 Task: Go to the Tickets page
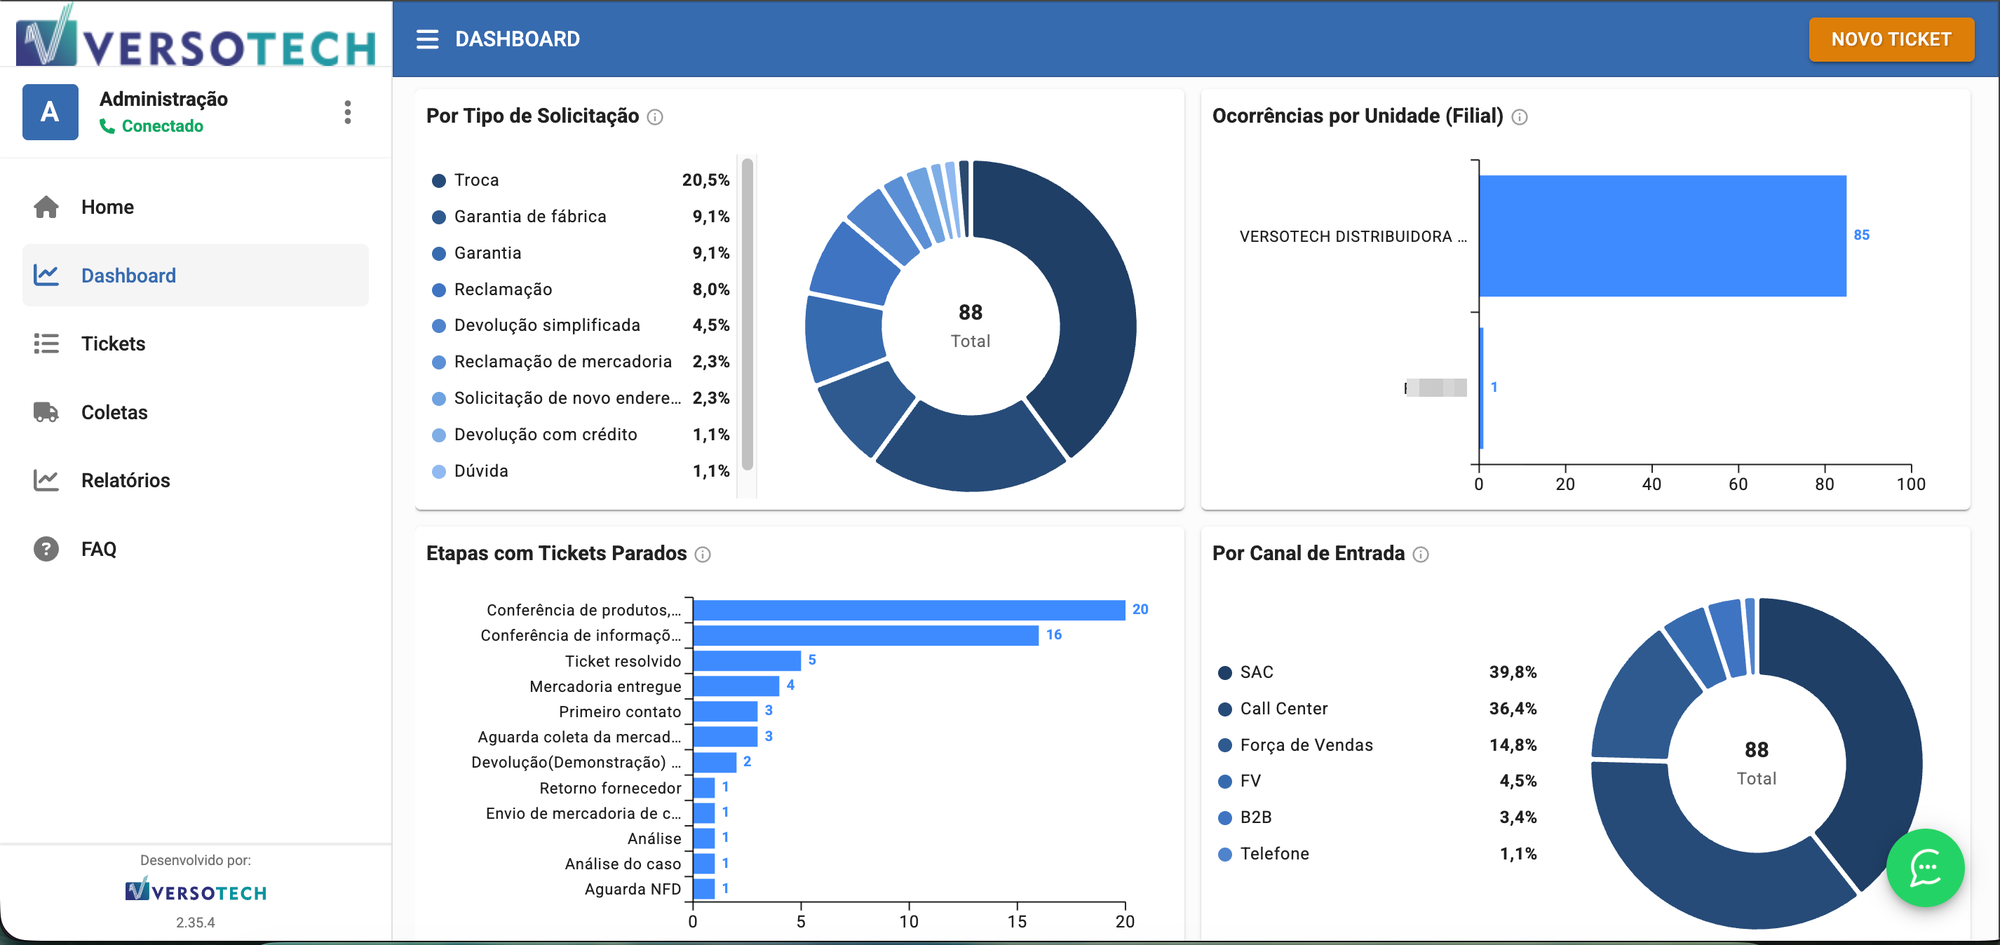pyautogui.click(x=195, y=344)
